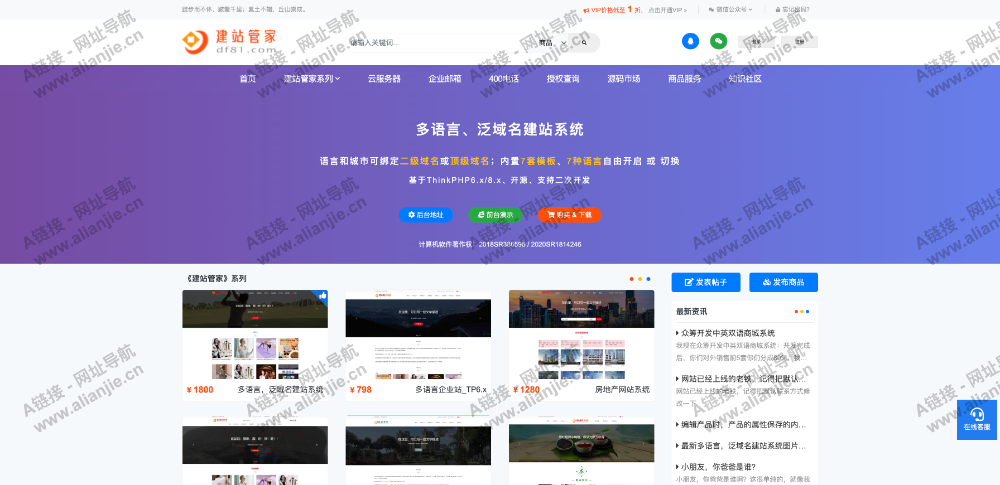Click the 最新资讯 panel heading
The width and height of the screenshot is (1000, 485).
tap(691, 311)
